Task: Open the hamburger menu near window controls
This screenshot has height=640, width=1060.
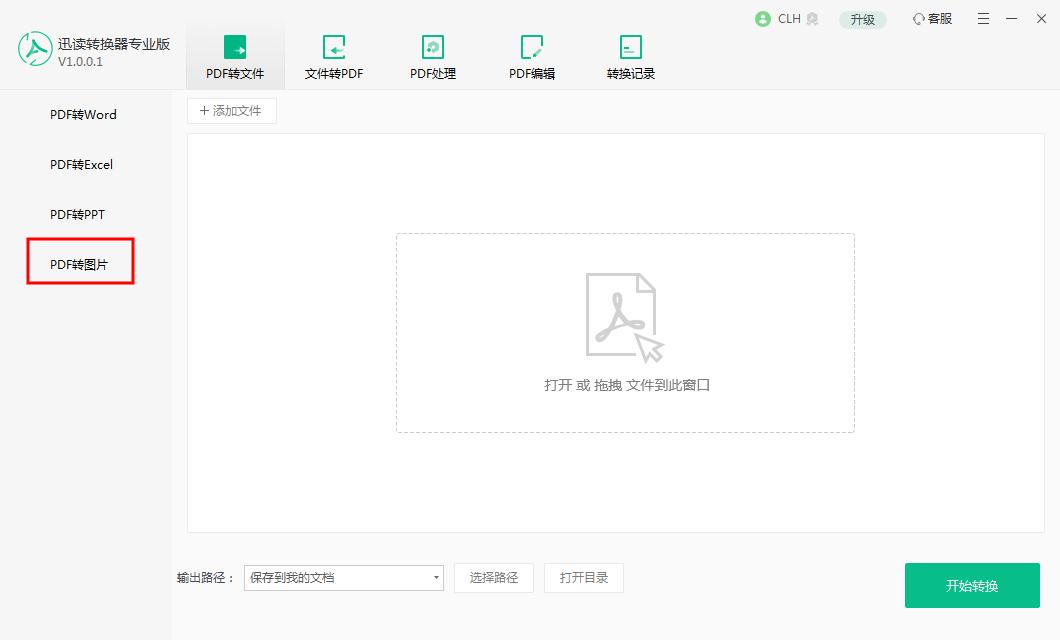Action: [x=983, y=18]
